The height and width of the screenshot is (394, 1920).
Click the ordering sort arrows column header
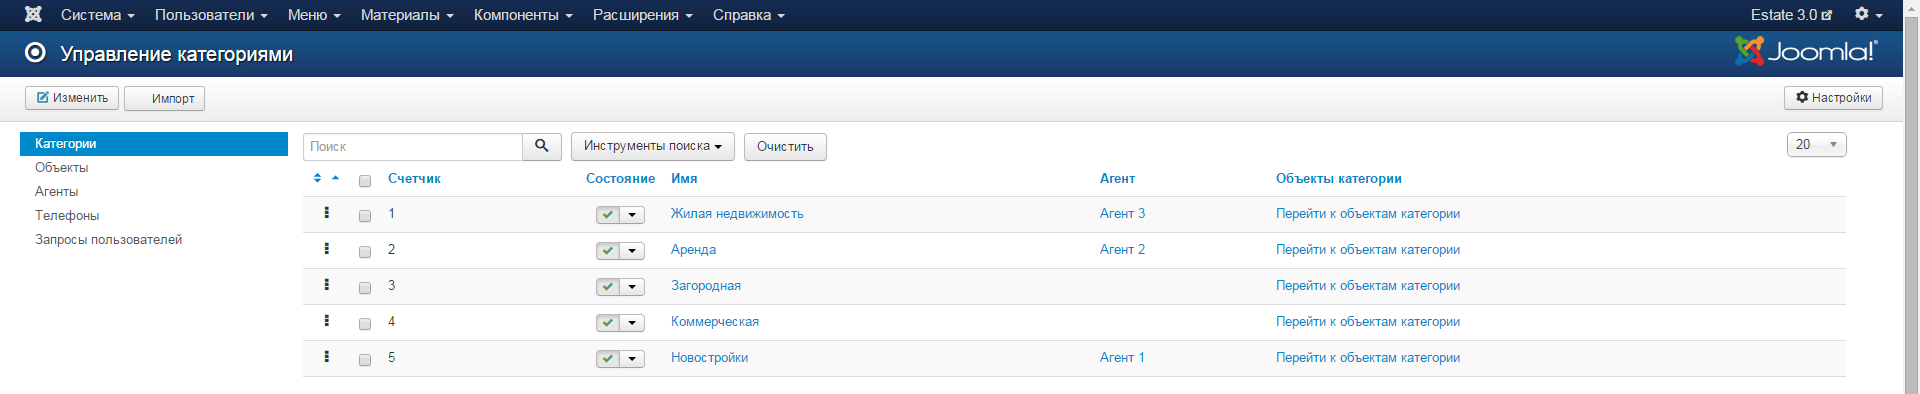click(326, 178)
